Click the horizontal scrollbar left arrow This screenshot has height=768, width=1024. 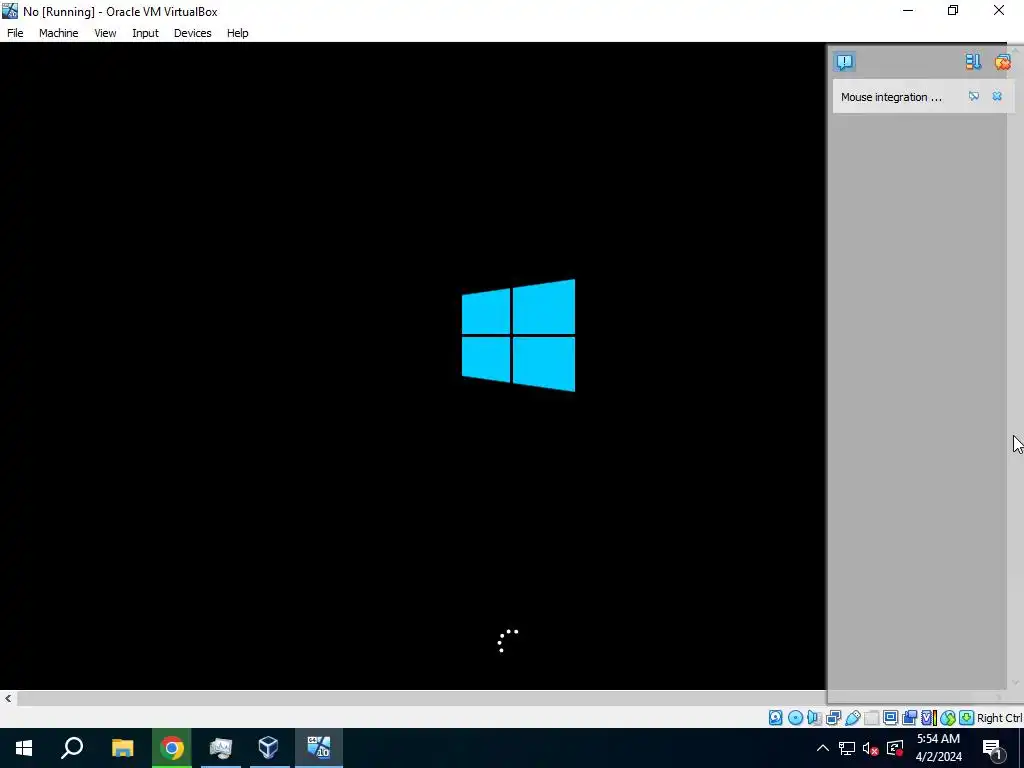pyautogui.click(x=8, y=698)
